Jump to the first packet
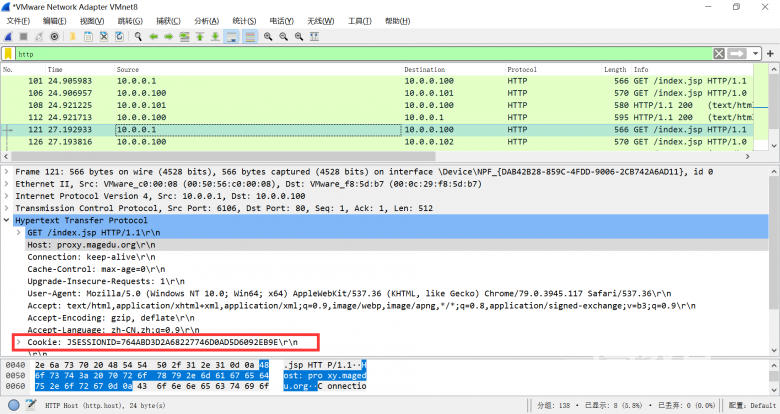The width and height of the screenshot is (780, 414). (x=199, y=36)
